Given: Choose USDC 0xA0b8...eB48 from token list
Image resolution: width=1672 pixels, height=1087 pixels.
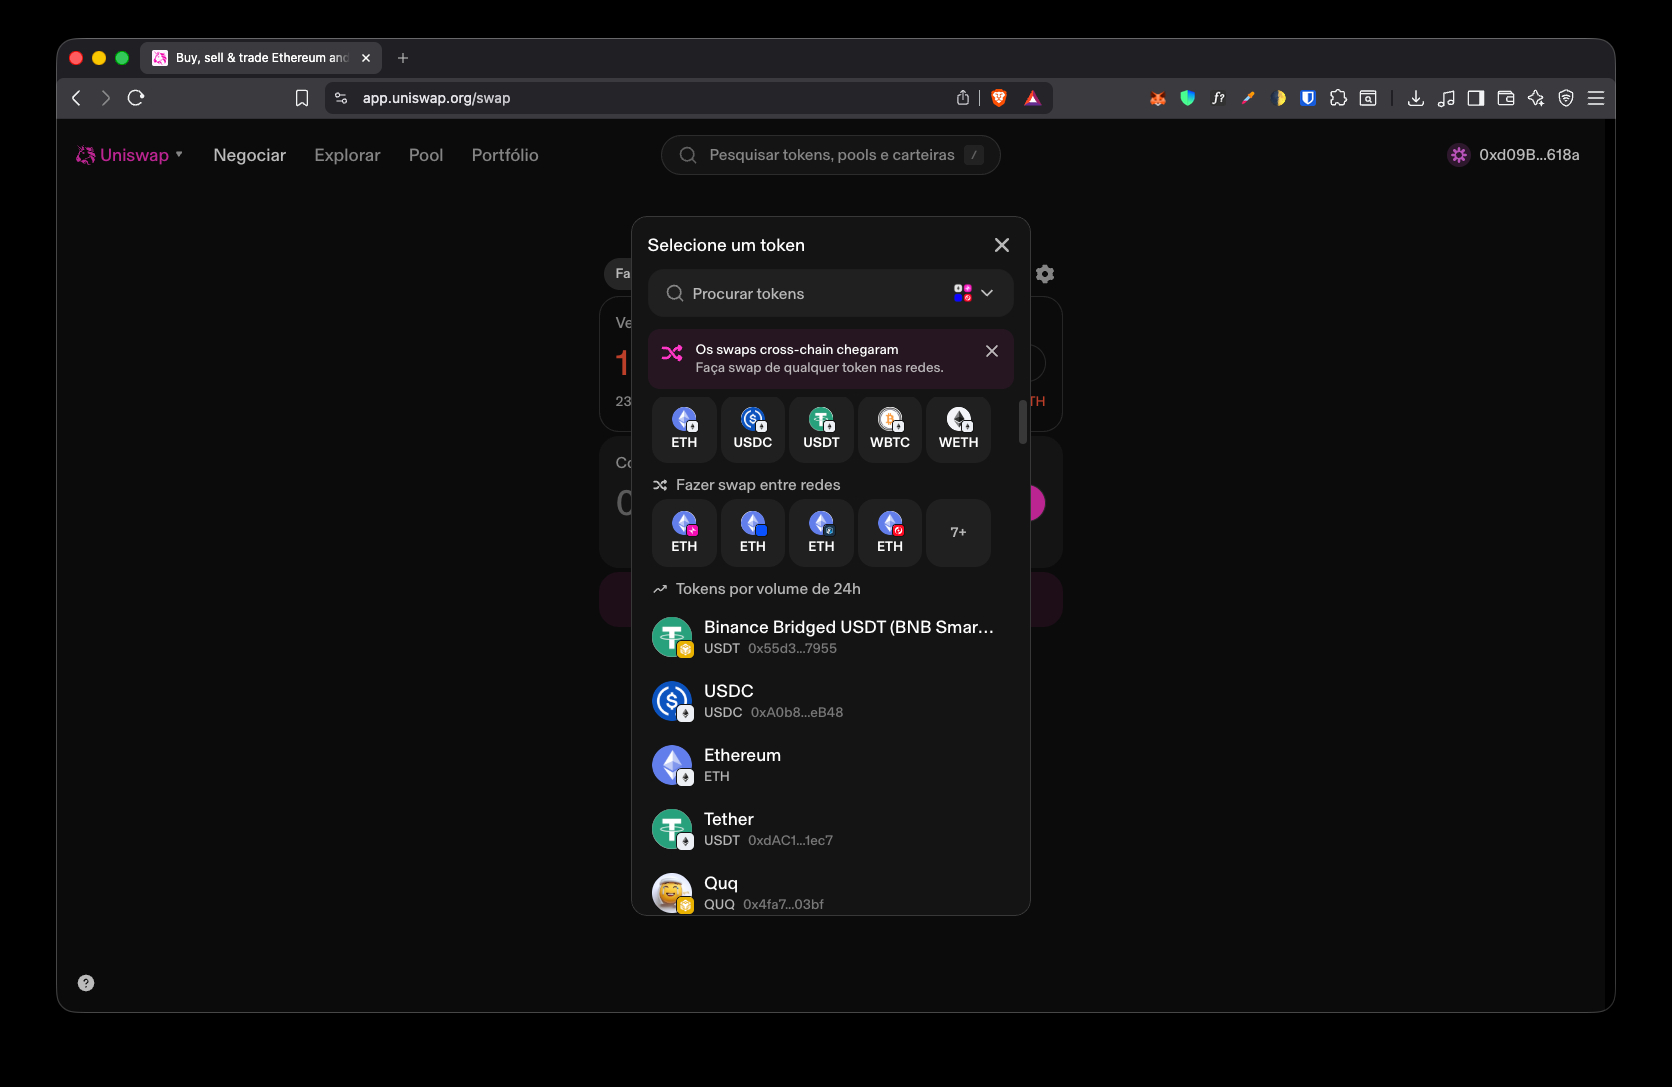Looking at the screenshot, I should 831,701.
